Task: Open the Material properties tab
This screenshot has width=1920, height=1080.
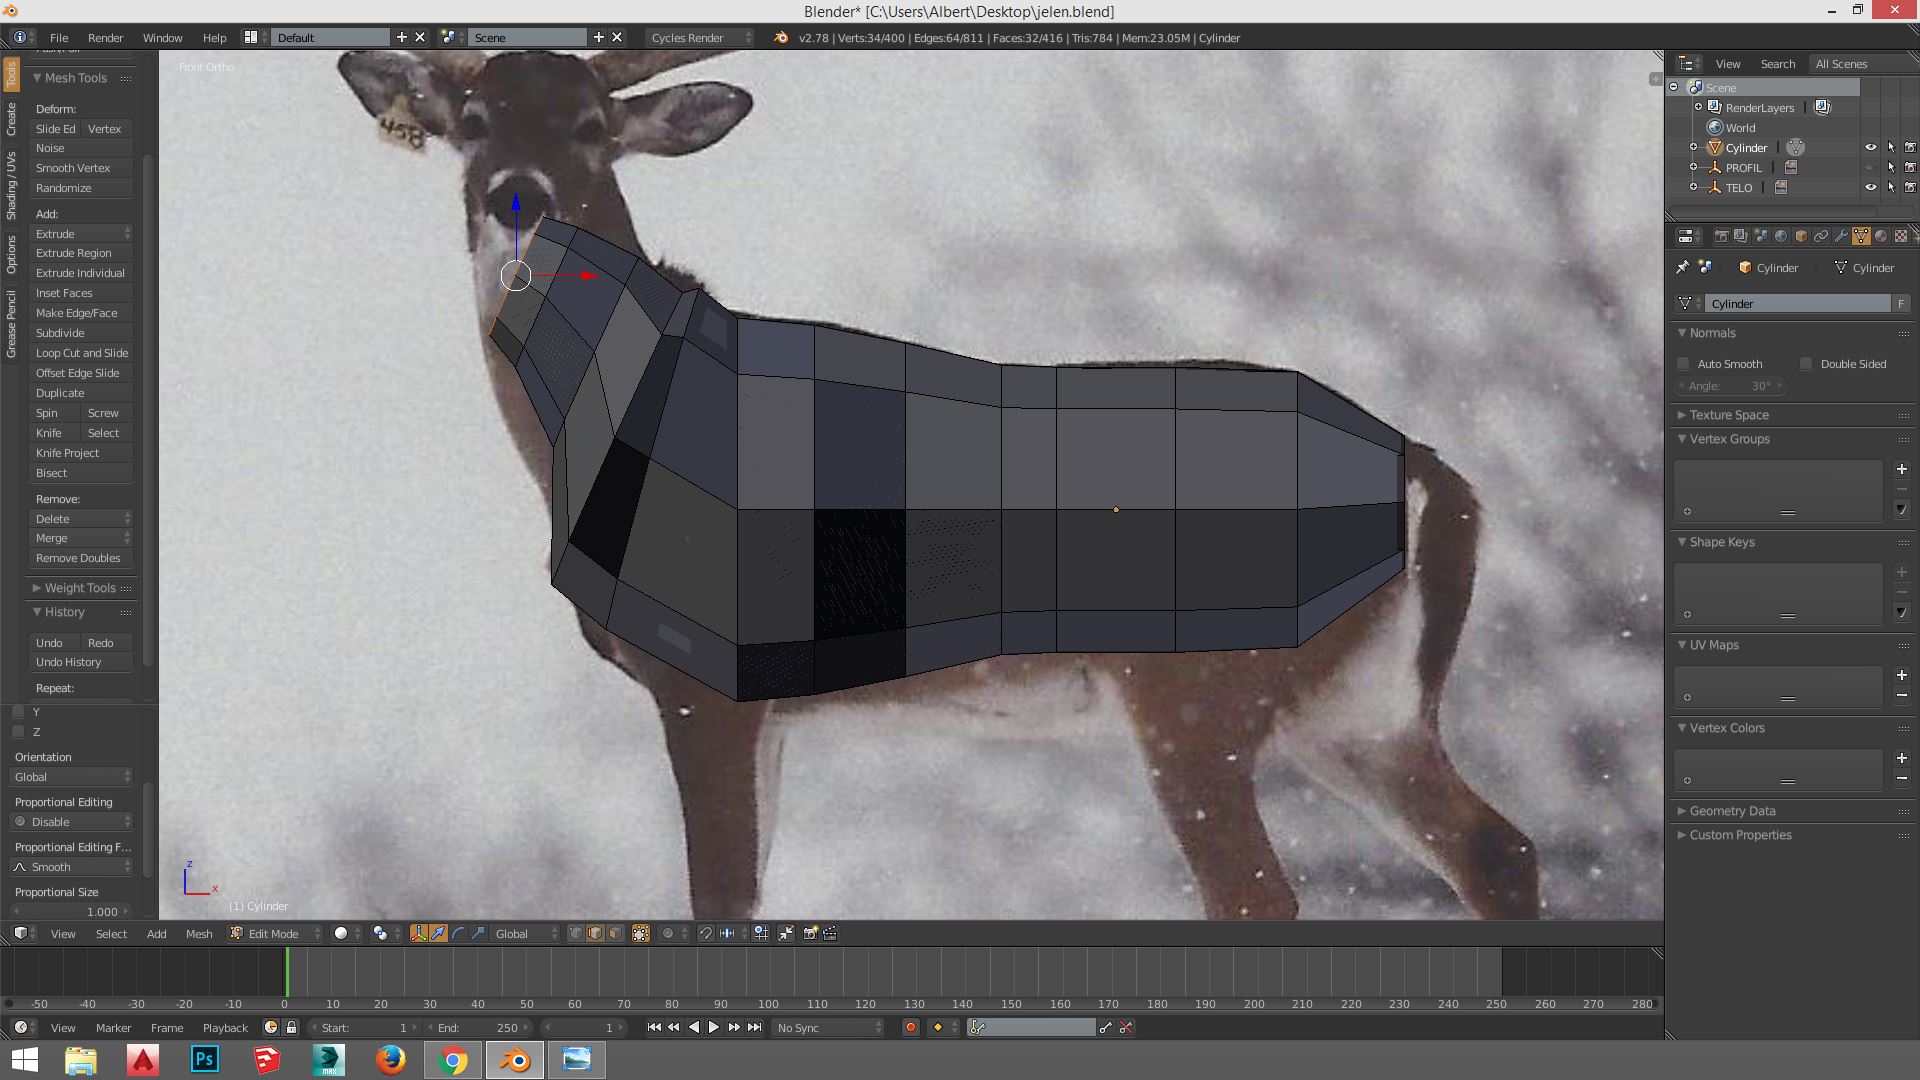Action: (x=1881, y=237)
